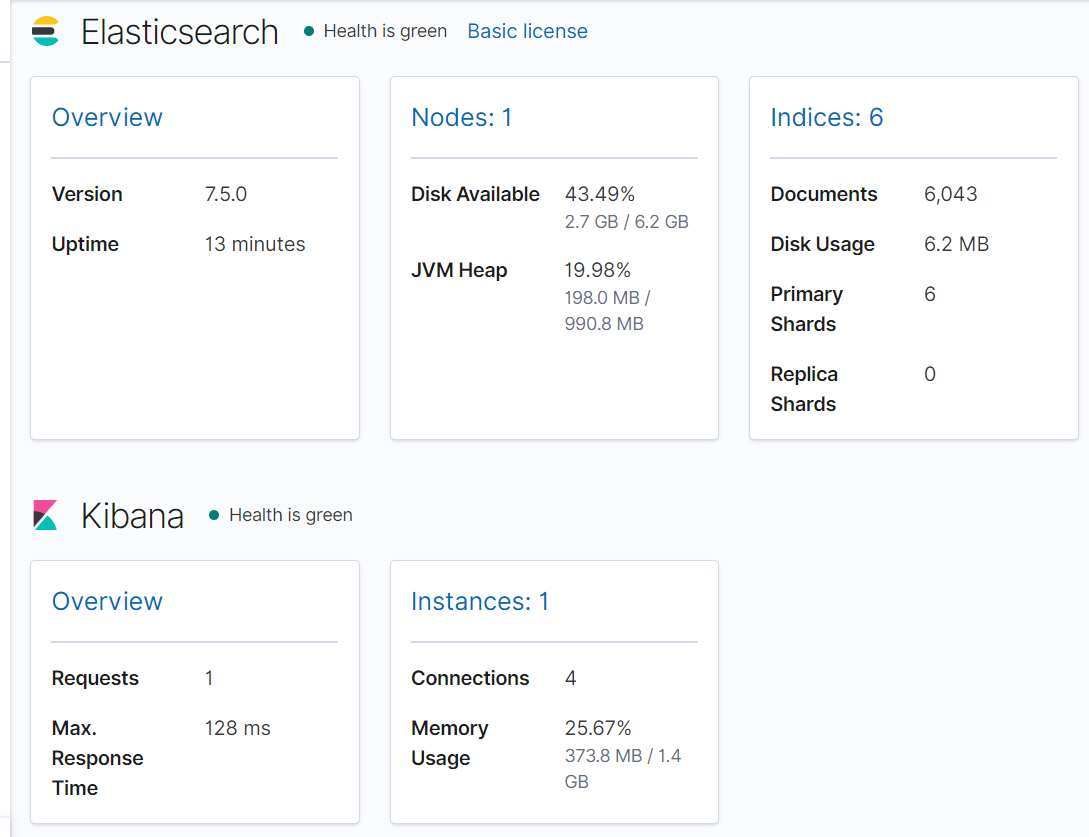Click the Max. Response Time 128 ms value
The width and height of the screenshot is (1089, 837).
tap(238, 728)
